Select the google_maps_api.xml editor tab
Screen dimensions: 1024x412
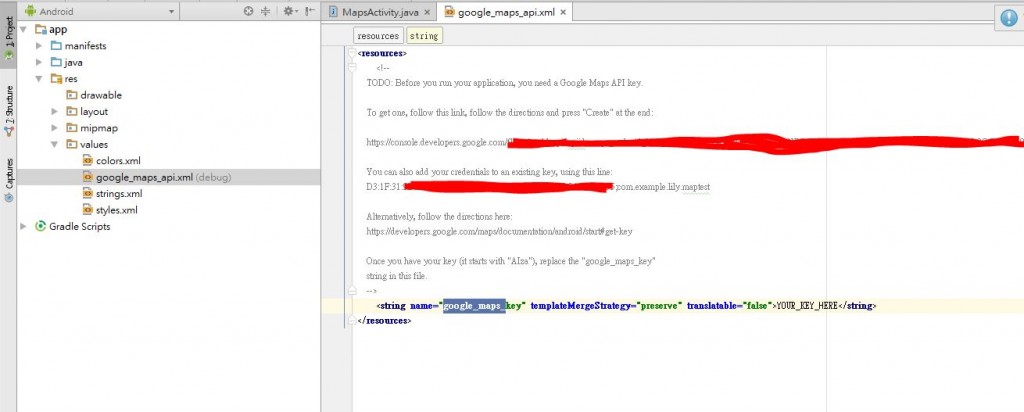[x=506, y=12]
